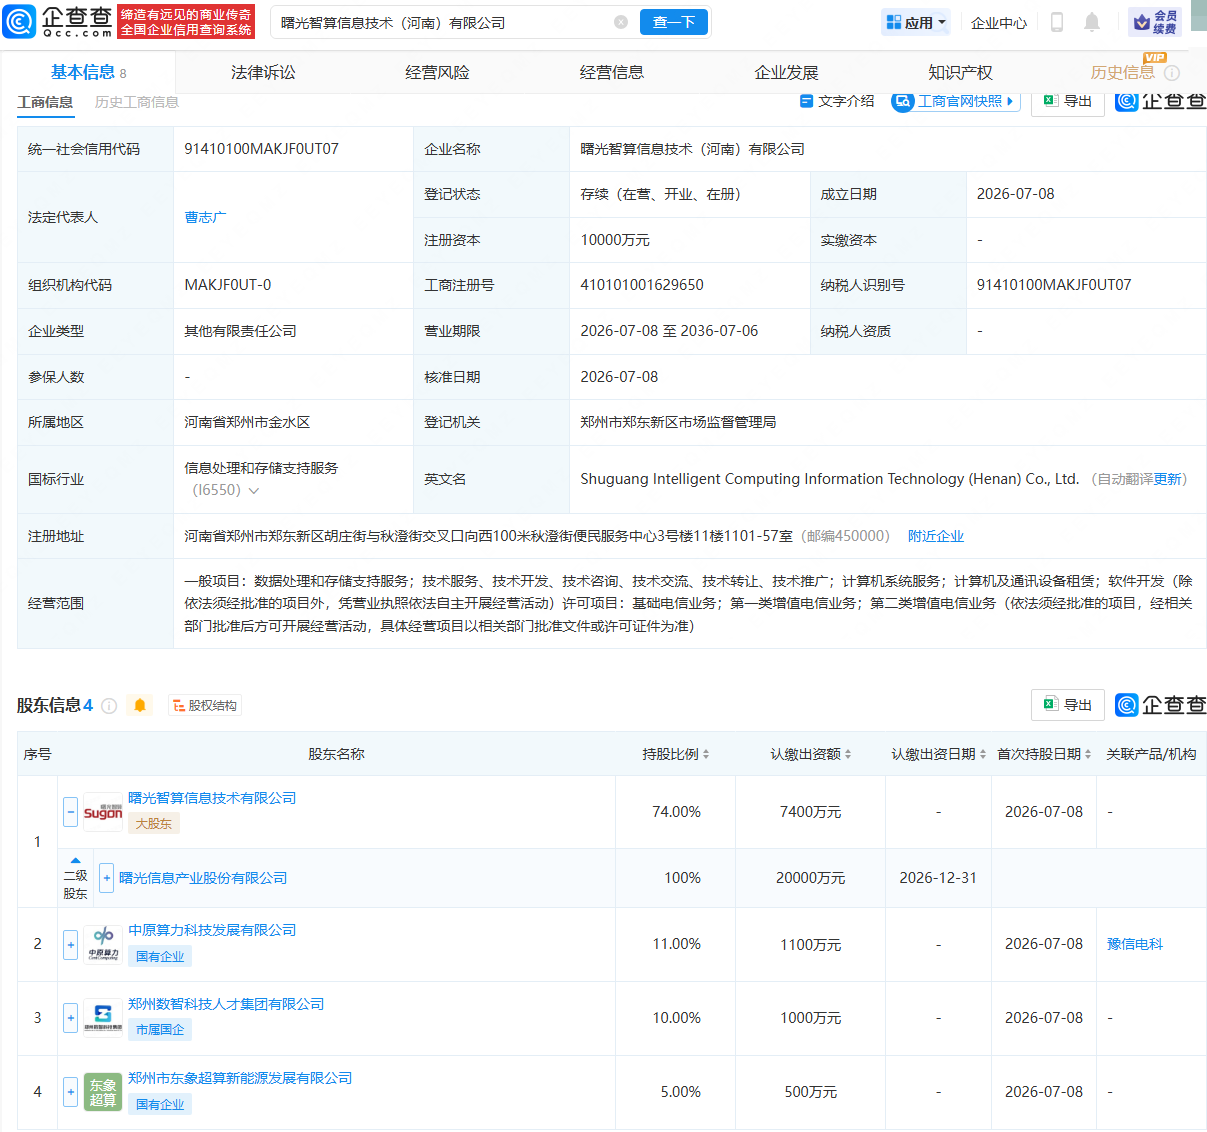Click the 会员续费 membership badge
This screenshot has height=1132, width=1207.
1155,22
